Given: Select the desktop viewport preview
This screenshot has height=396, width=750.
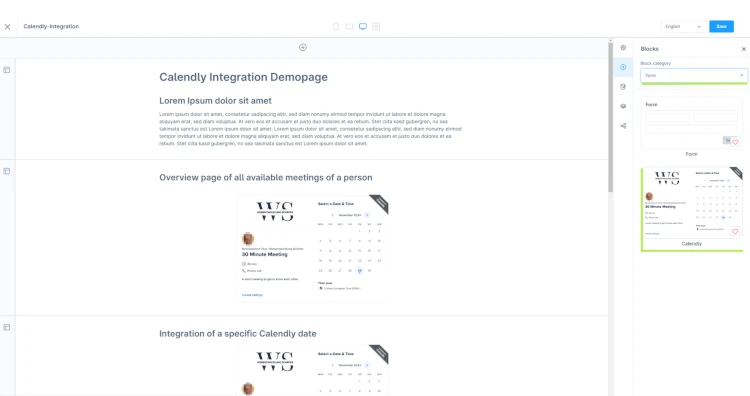Looking at the screenshot, I should 363,26.
